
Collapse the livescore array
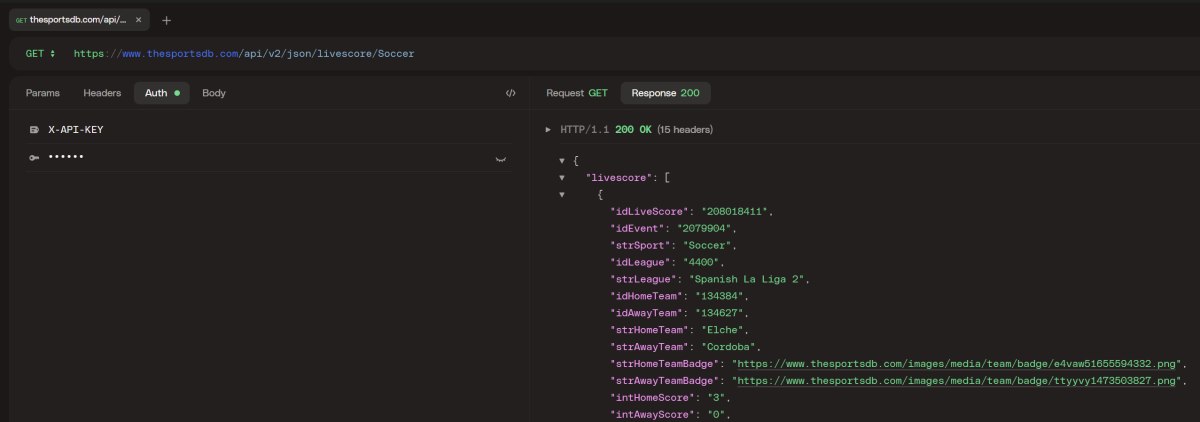562,177
